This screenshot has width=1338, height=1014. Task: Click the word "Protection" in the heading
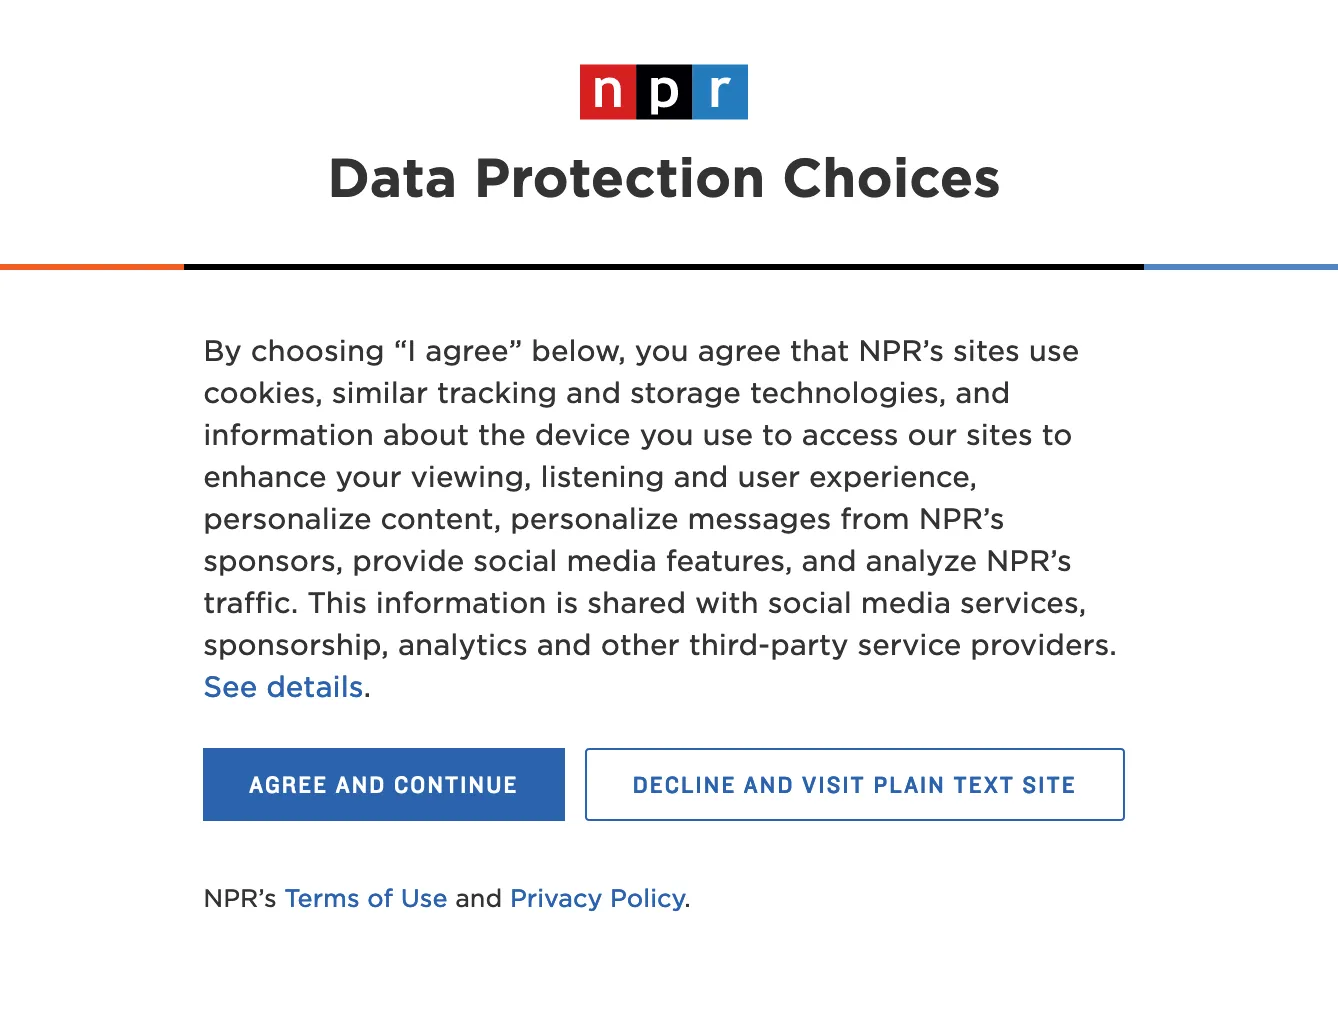point(620,179)
